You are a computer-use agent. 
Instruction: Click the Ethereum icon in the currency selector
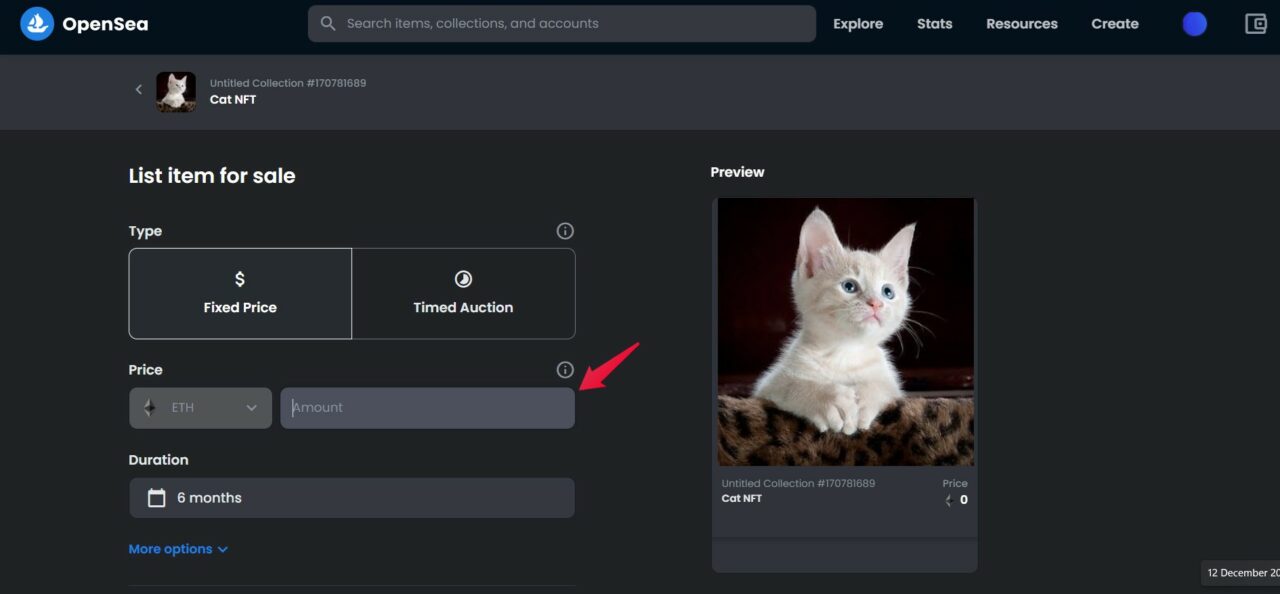150,407
